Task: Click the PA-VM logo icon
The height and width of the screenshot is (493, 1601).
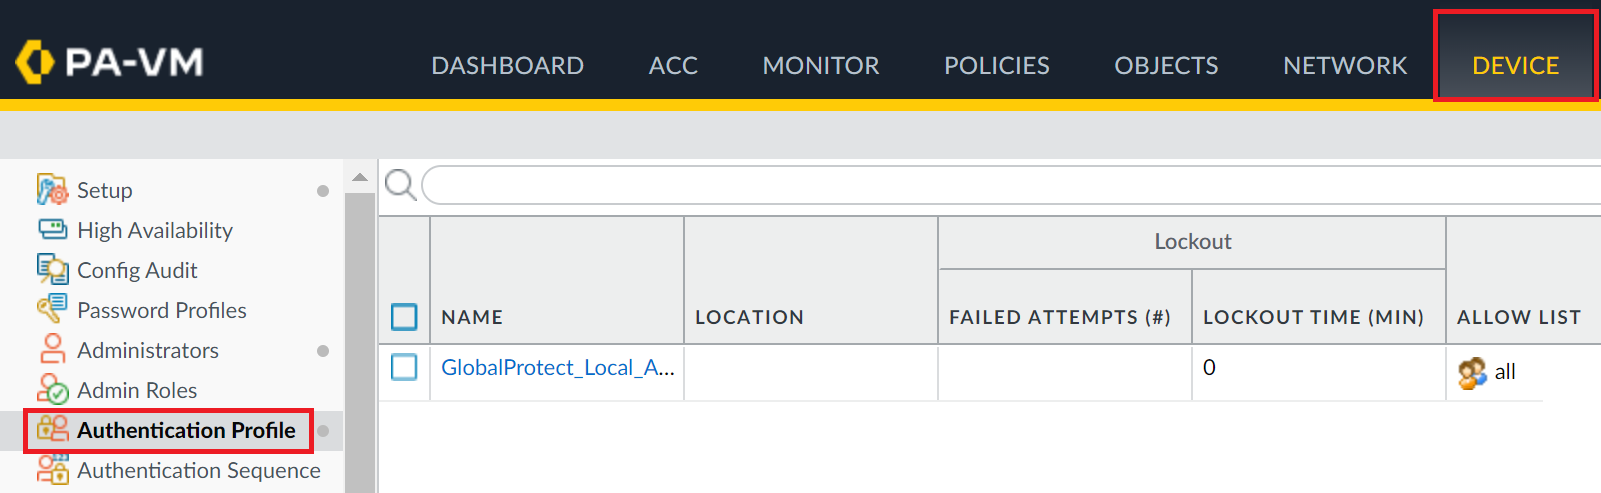Action: 35,62
